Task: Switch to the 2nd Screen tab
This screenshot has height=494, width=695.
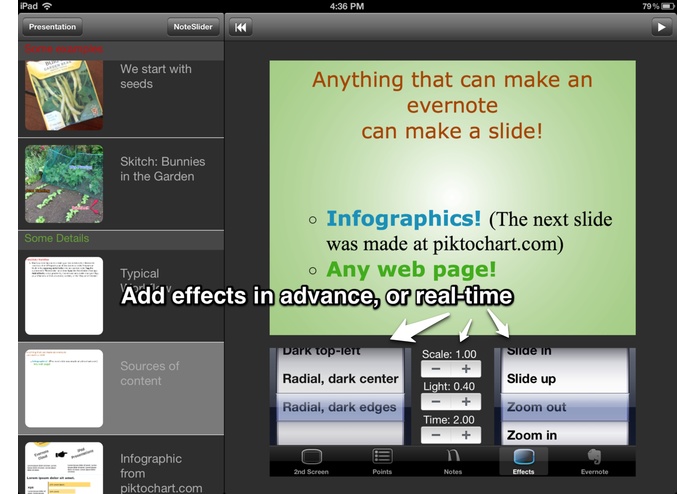Action: click(311, 462)
